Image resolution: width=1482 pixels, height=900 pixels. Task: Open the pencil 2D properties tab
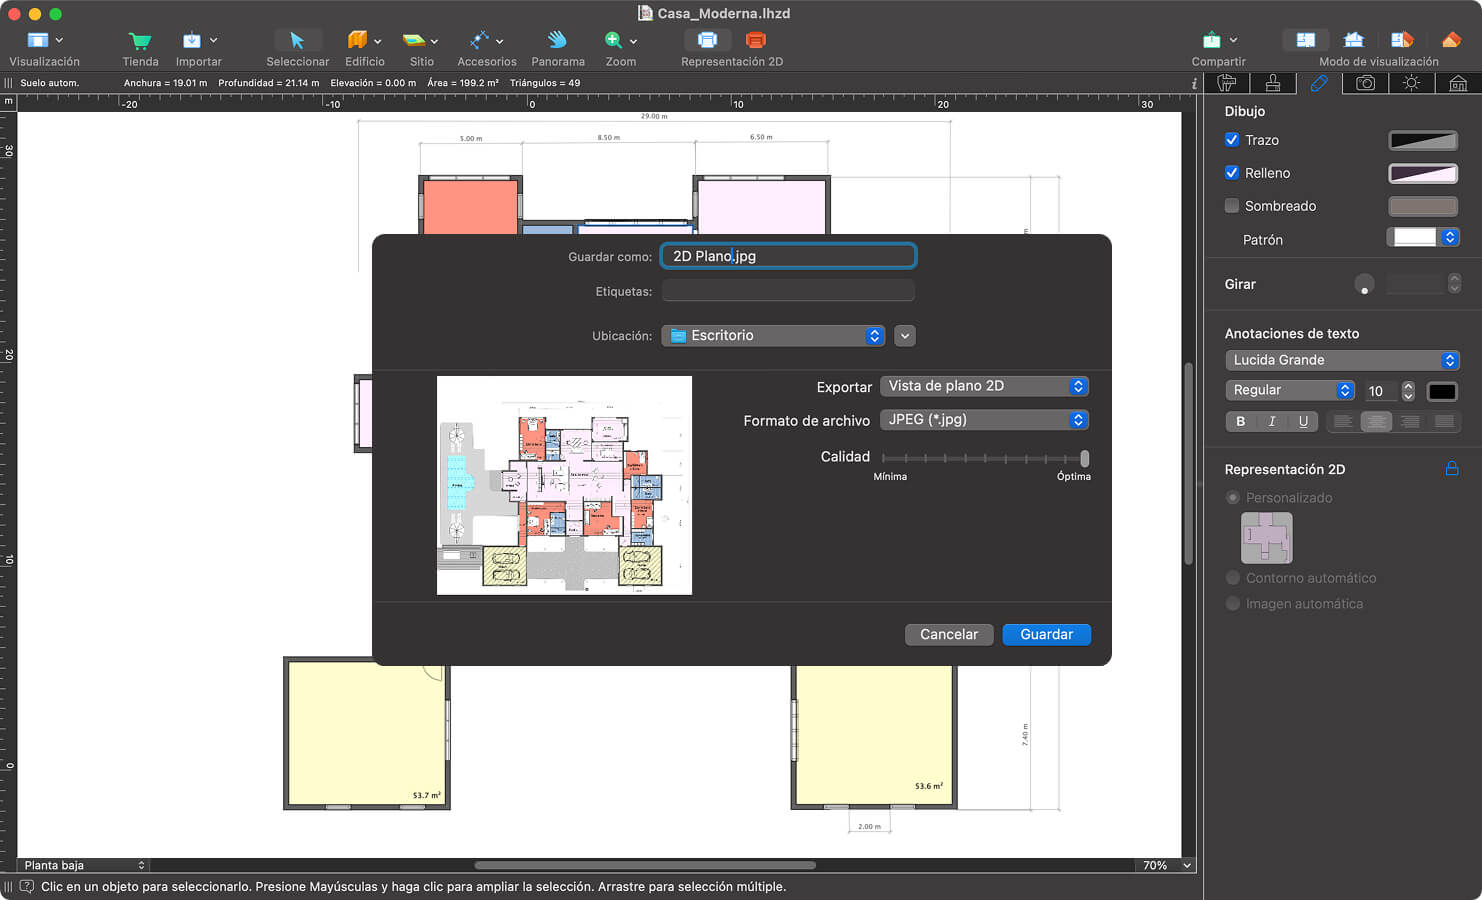tap(1319, 83)
